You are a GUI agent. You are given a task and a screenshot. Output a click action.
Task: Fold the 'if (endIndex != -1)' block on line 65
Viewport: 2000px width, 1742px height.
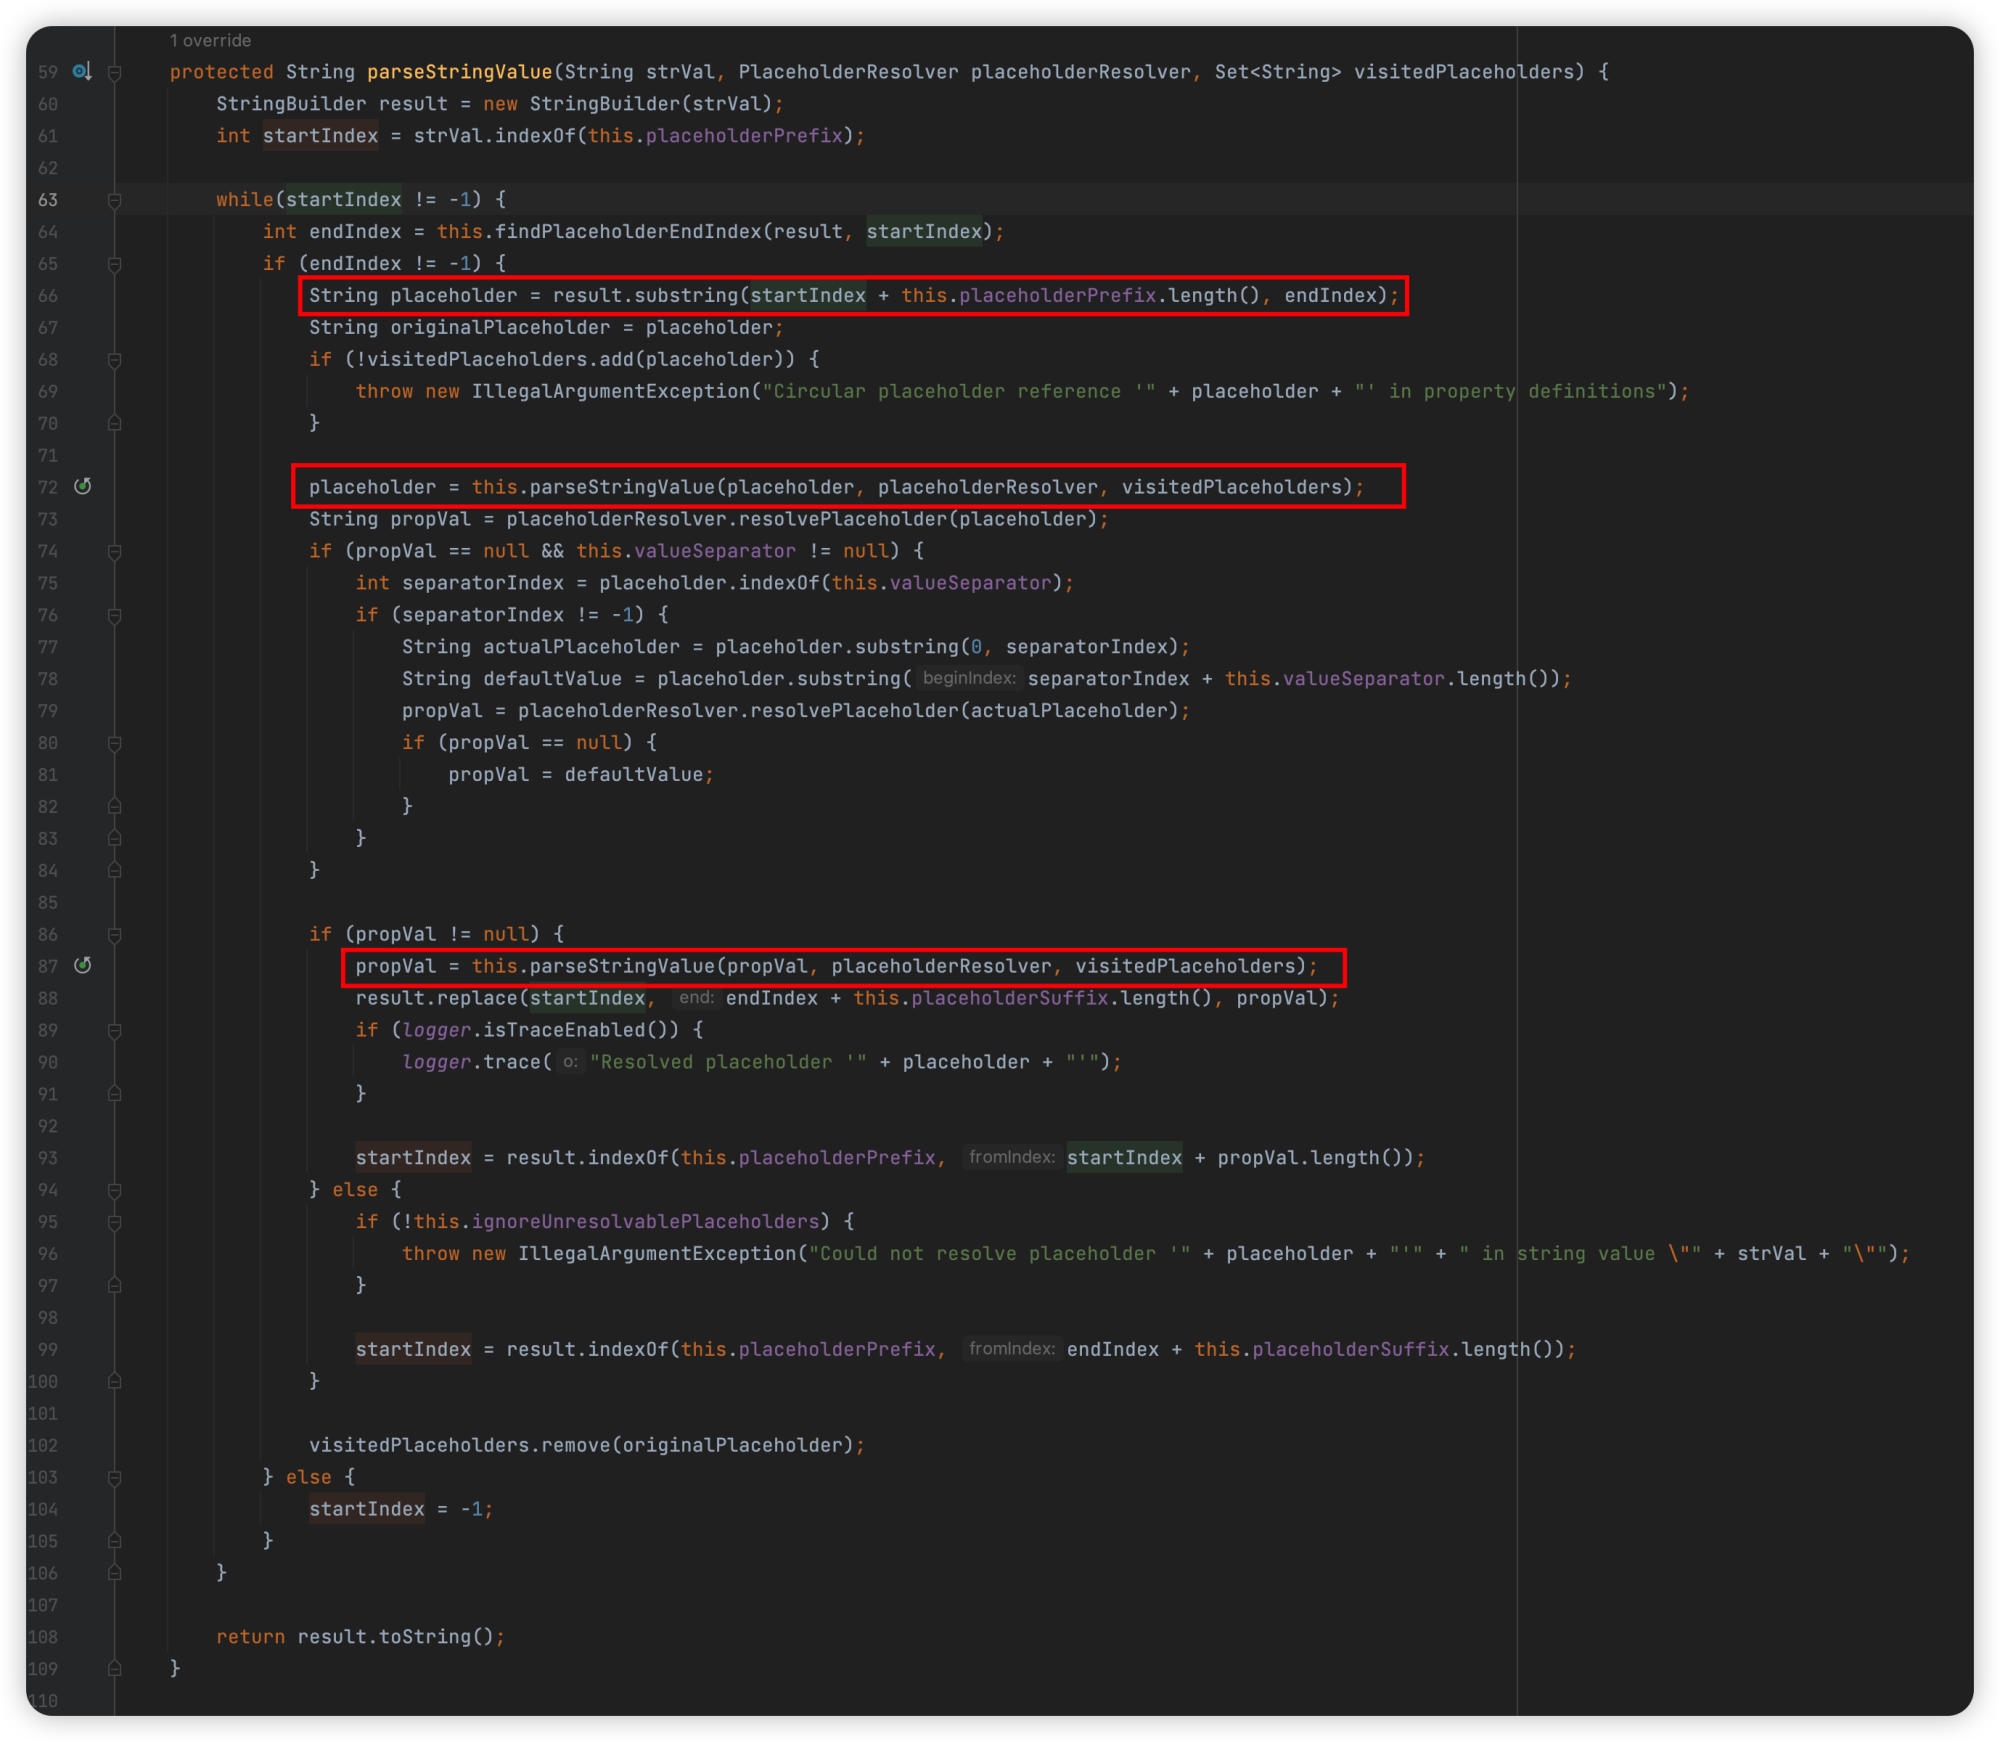pyautogui.click(x=115, y=264)
